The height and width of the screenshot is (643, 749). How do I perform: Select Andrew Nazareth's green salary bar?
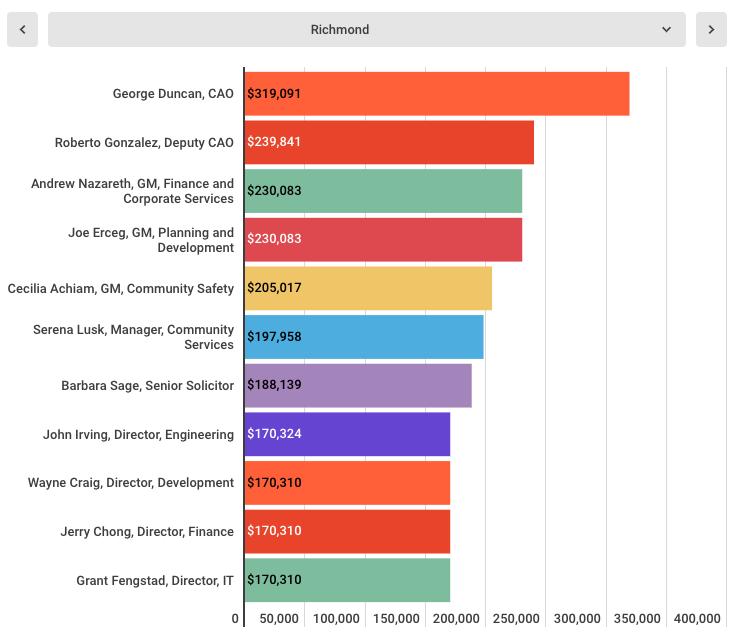tap(383, 191)
